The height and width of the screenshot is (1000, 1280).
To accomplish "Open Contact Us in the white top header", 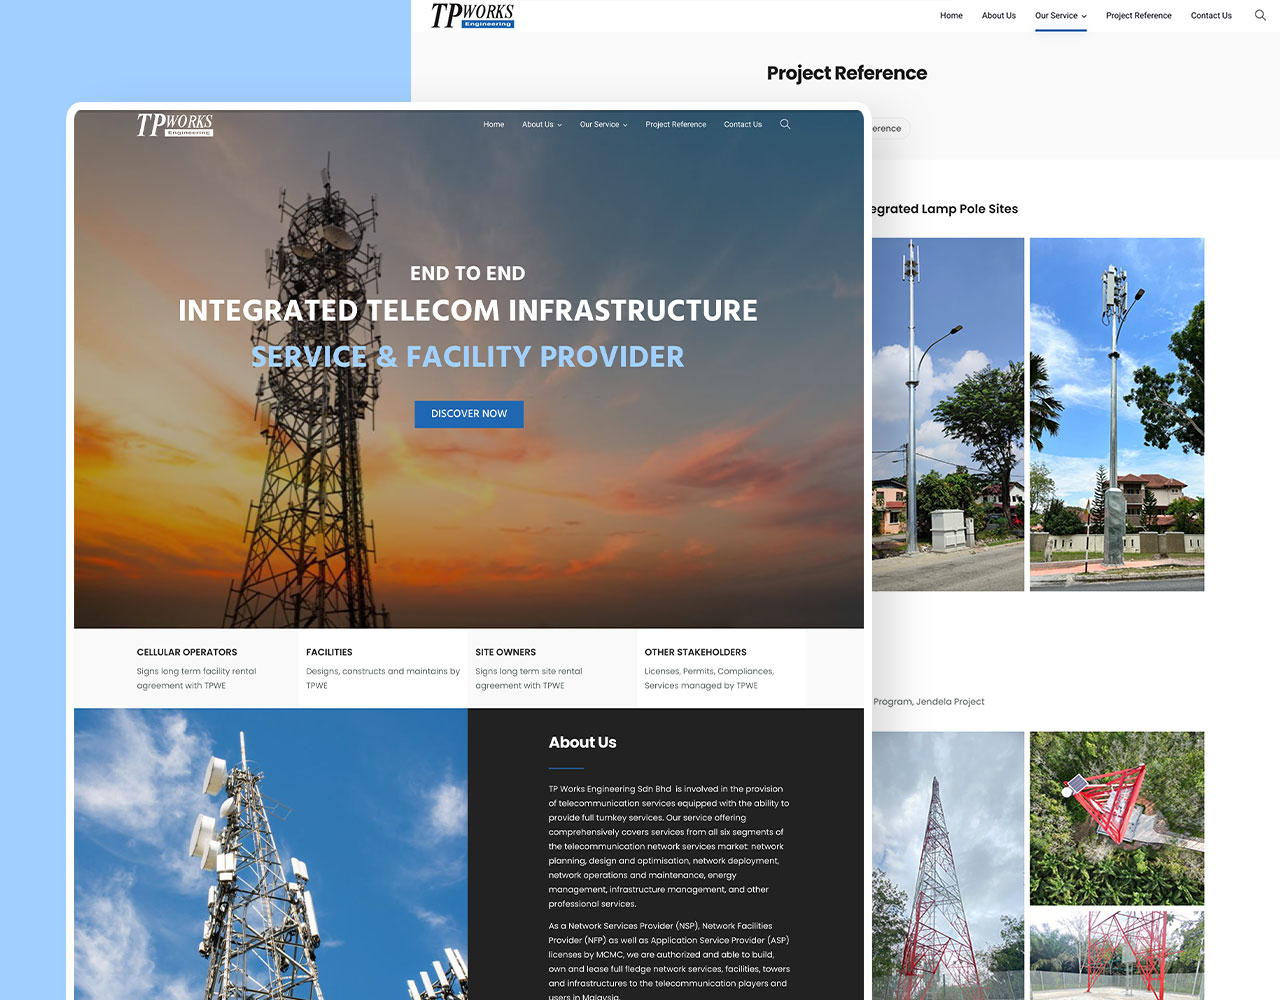I will pos(1210,16).
